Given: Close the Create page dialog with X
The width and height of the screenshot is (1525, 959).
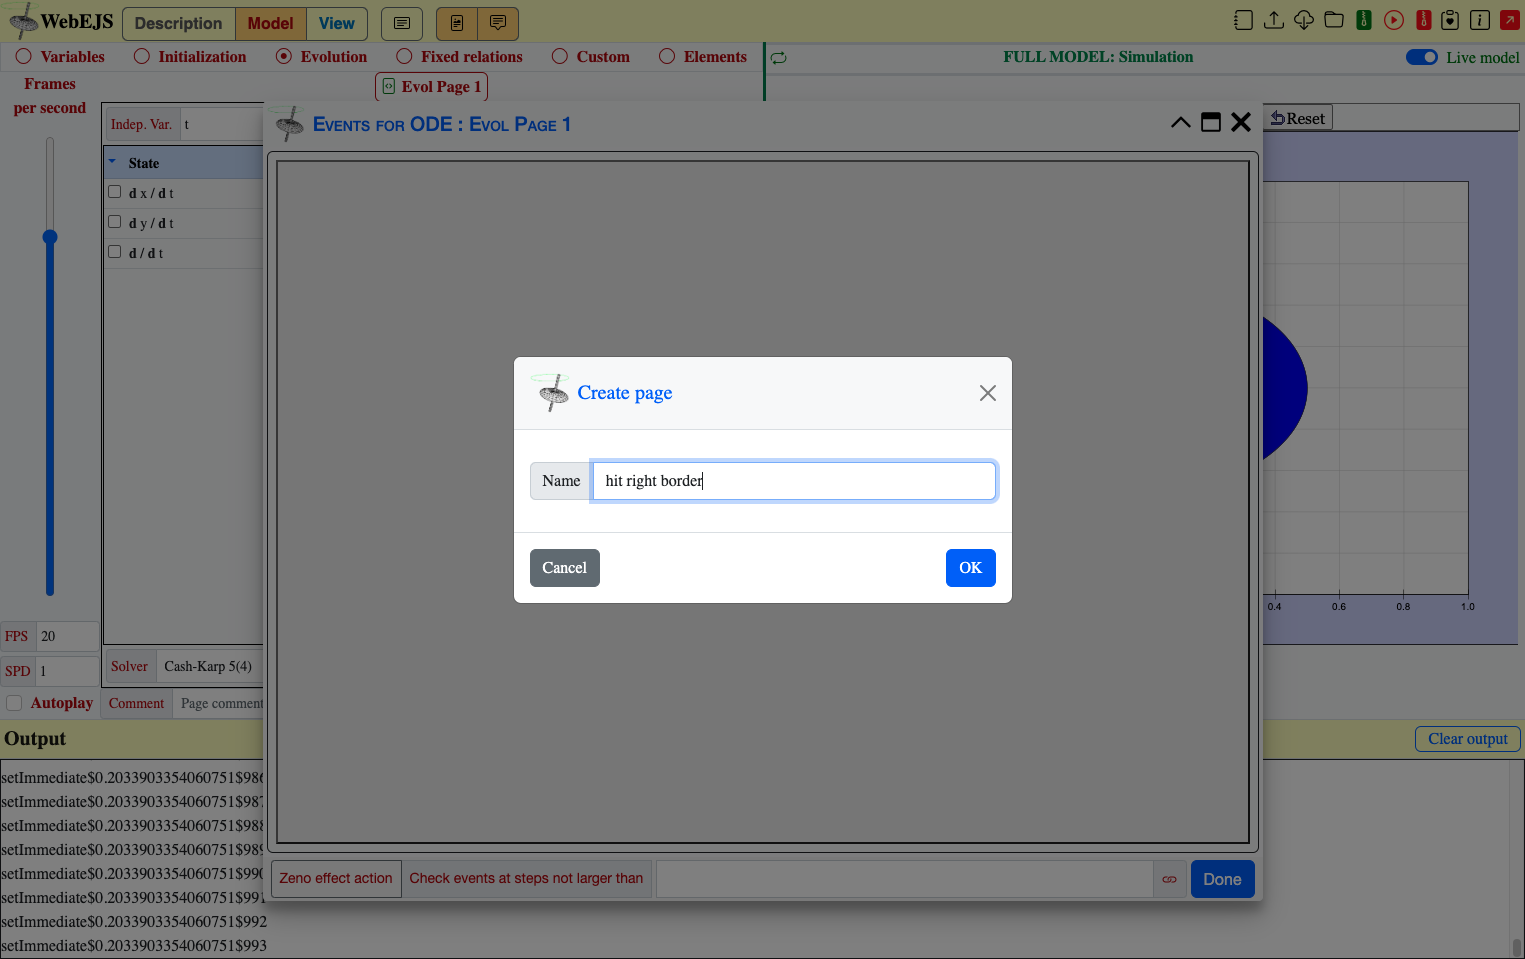Looking at the screenshot, I should pyautogui.click(x=988, y=393).
